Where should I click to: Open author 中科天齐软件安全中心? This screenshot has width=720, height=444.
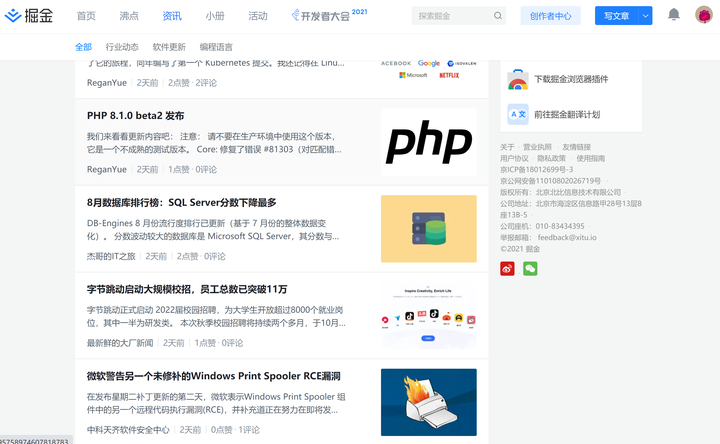[x=128, y=430]
